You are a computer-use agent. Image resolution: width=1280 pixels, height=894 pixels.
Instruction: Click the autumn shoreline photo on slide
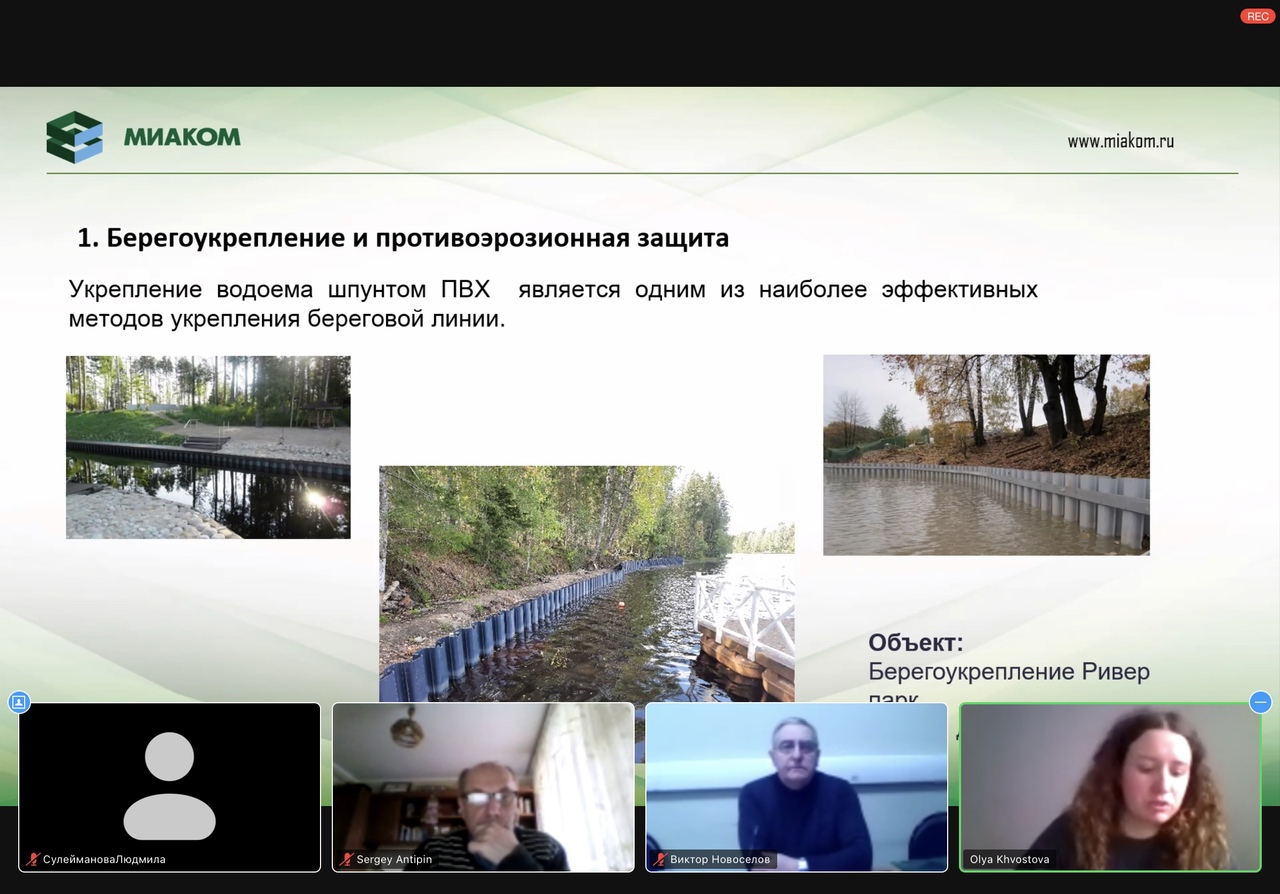986,455
